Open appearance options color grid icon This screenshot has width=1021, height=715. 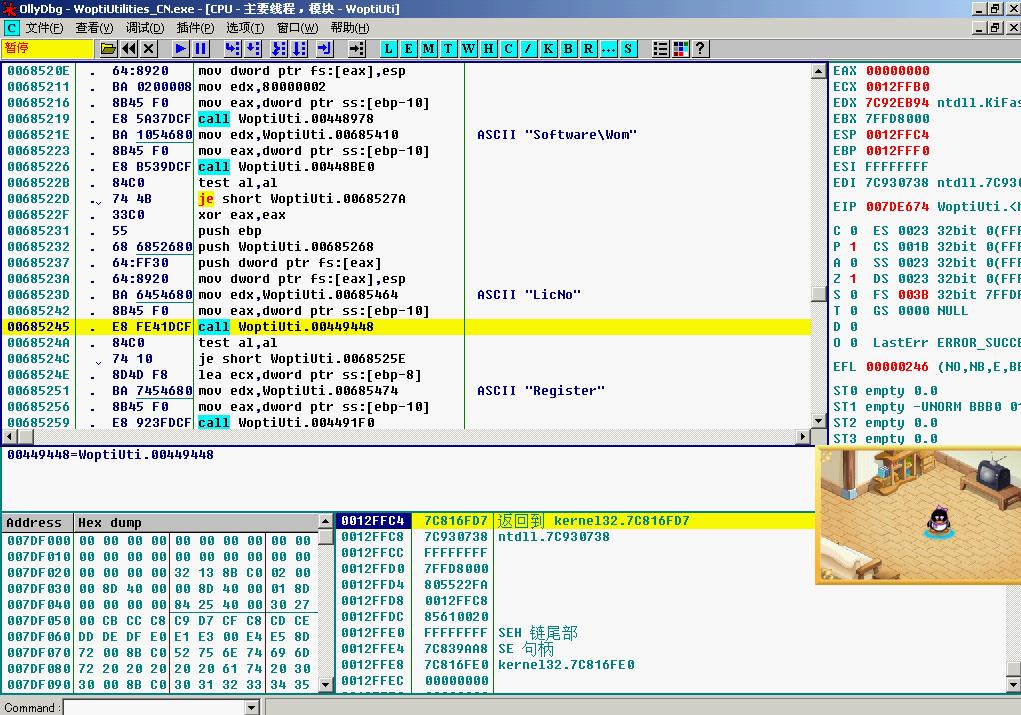pyautogui.click(x=680, y=49)
